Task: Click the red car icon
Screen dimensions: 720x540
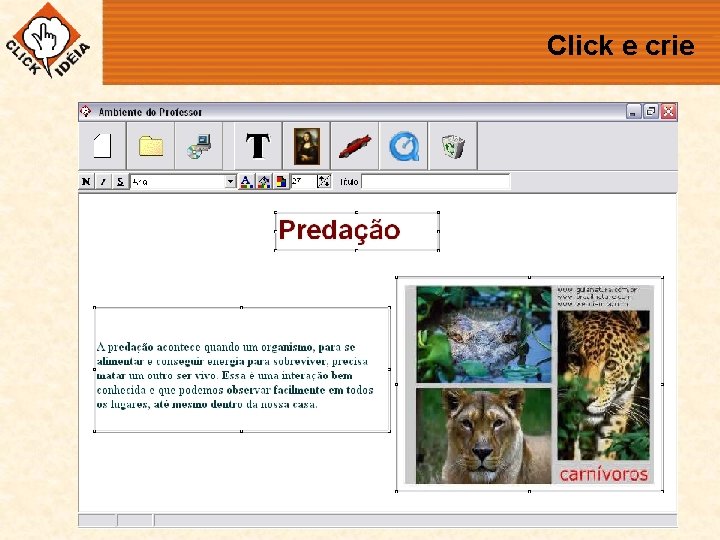Action: click(x=355, y=146)
